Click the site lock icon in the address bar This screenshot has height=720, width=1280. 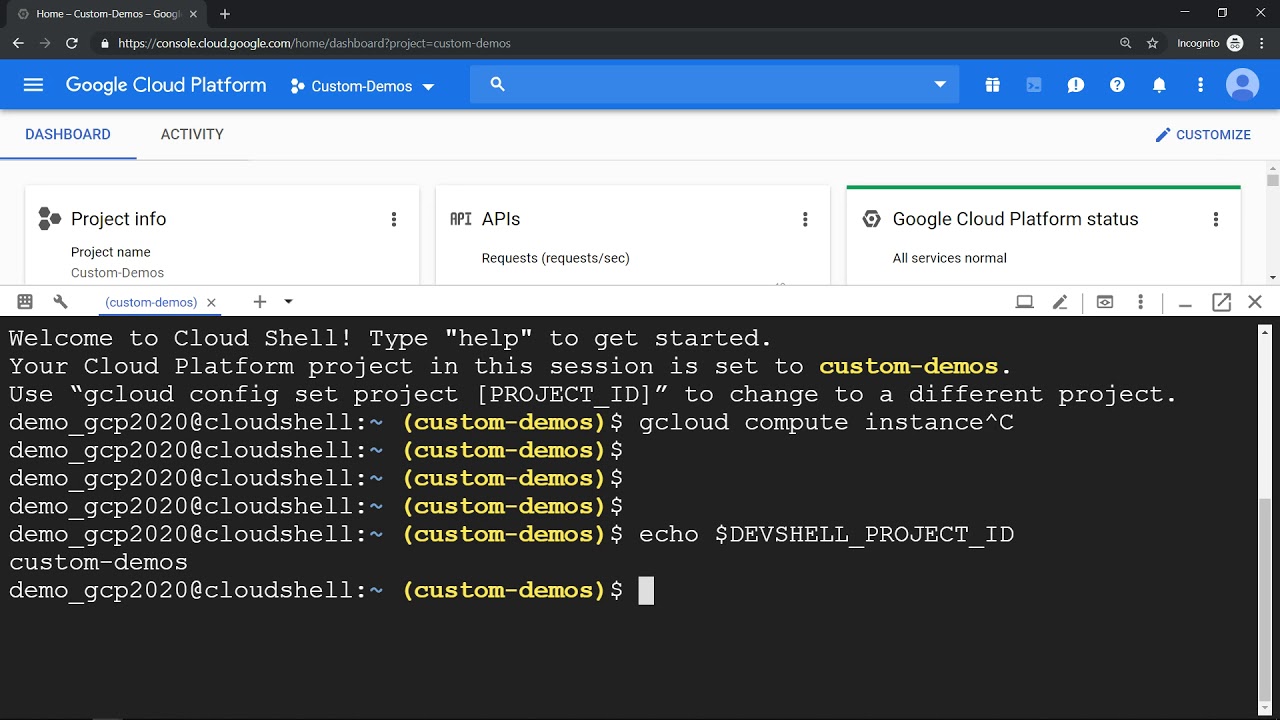(x=104, y=43)
